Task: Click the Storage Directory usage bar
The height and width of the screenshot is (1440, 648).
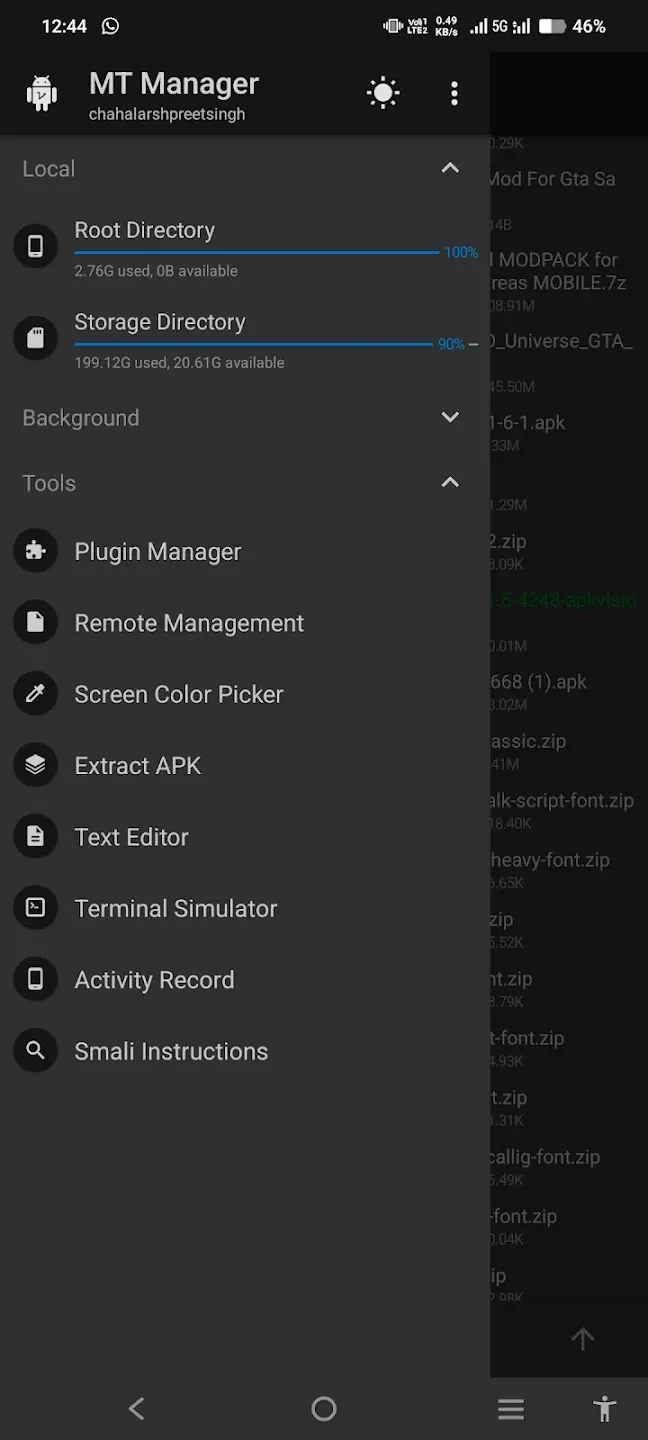Action: [255, 344]
